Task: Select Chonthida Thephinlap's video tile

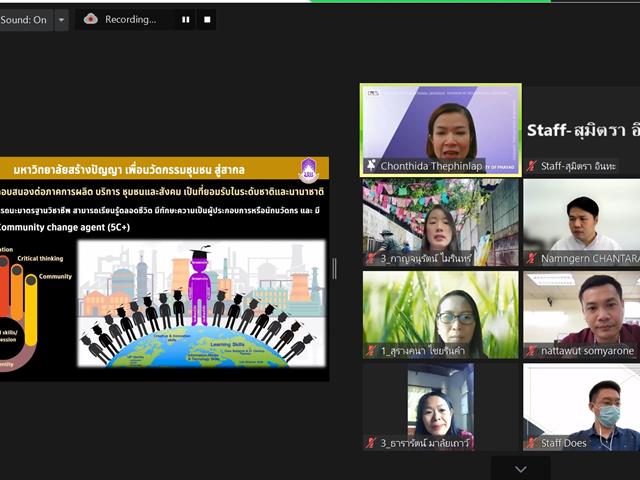Action: tap(441, 130)
